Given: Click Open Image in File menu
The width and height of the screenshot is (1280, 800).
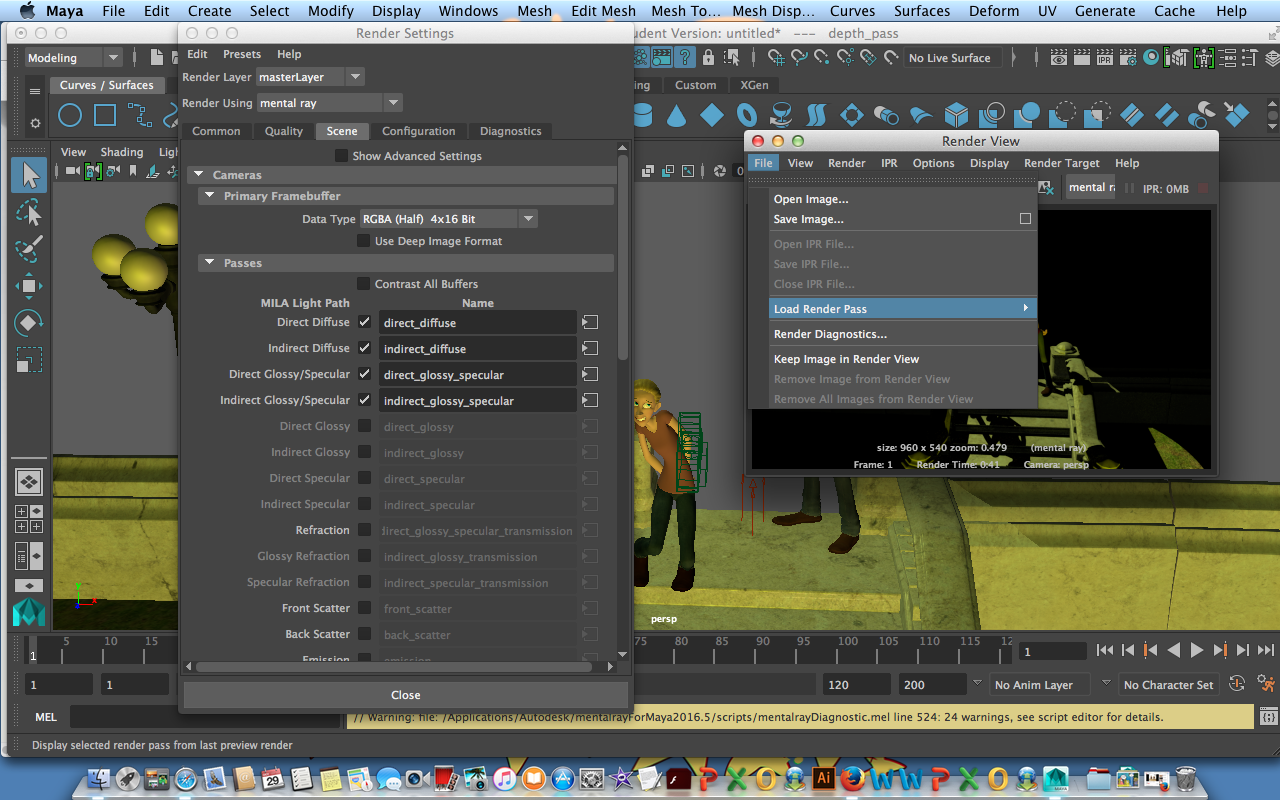Looking at the screenshot, I should pos(811,199).
